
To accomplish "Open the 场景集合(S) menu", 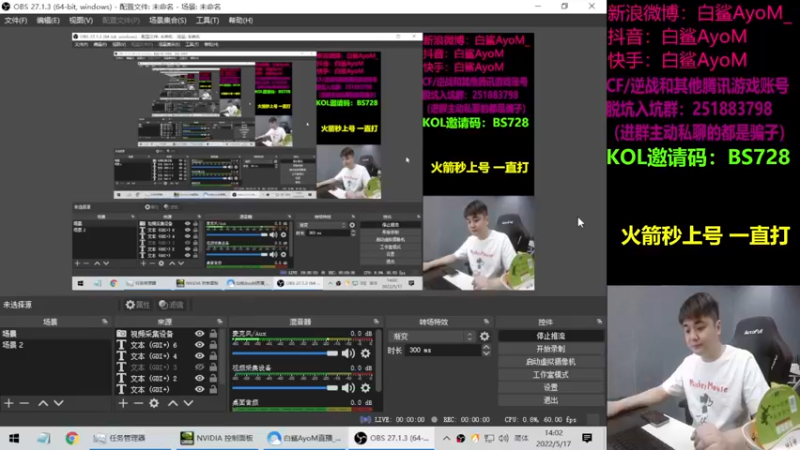I will 167,20.
